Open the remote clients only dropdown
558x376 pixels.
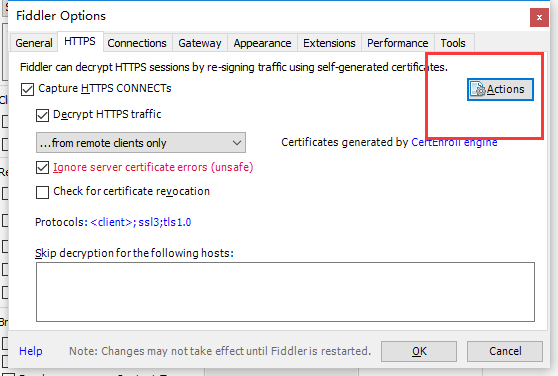[141, 143]
